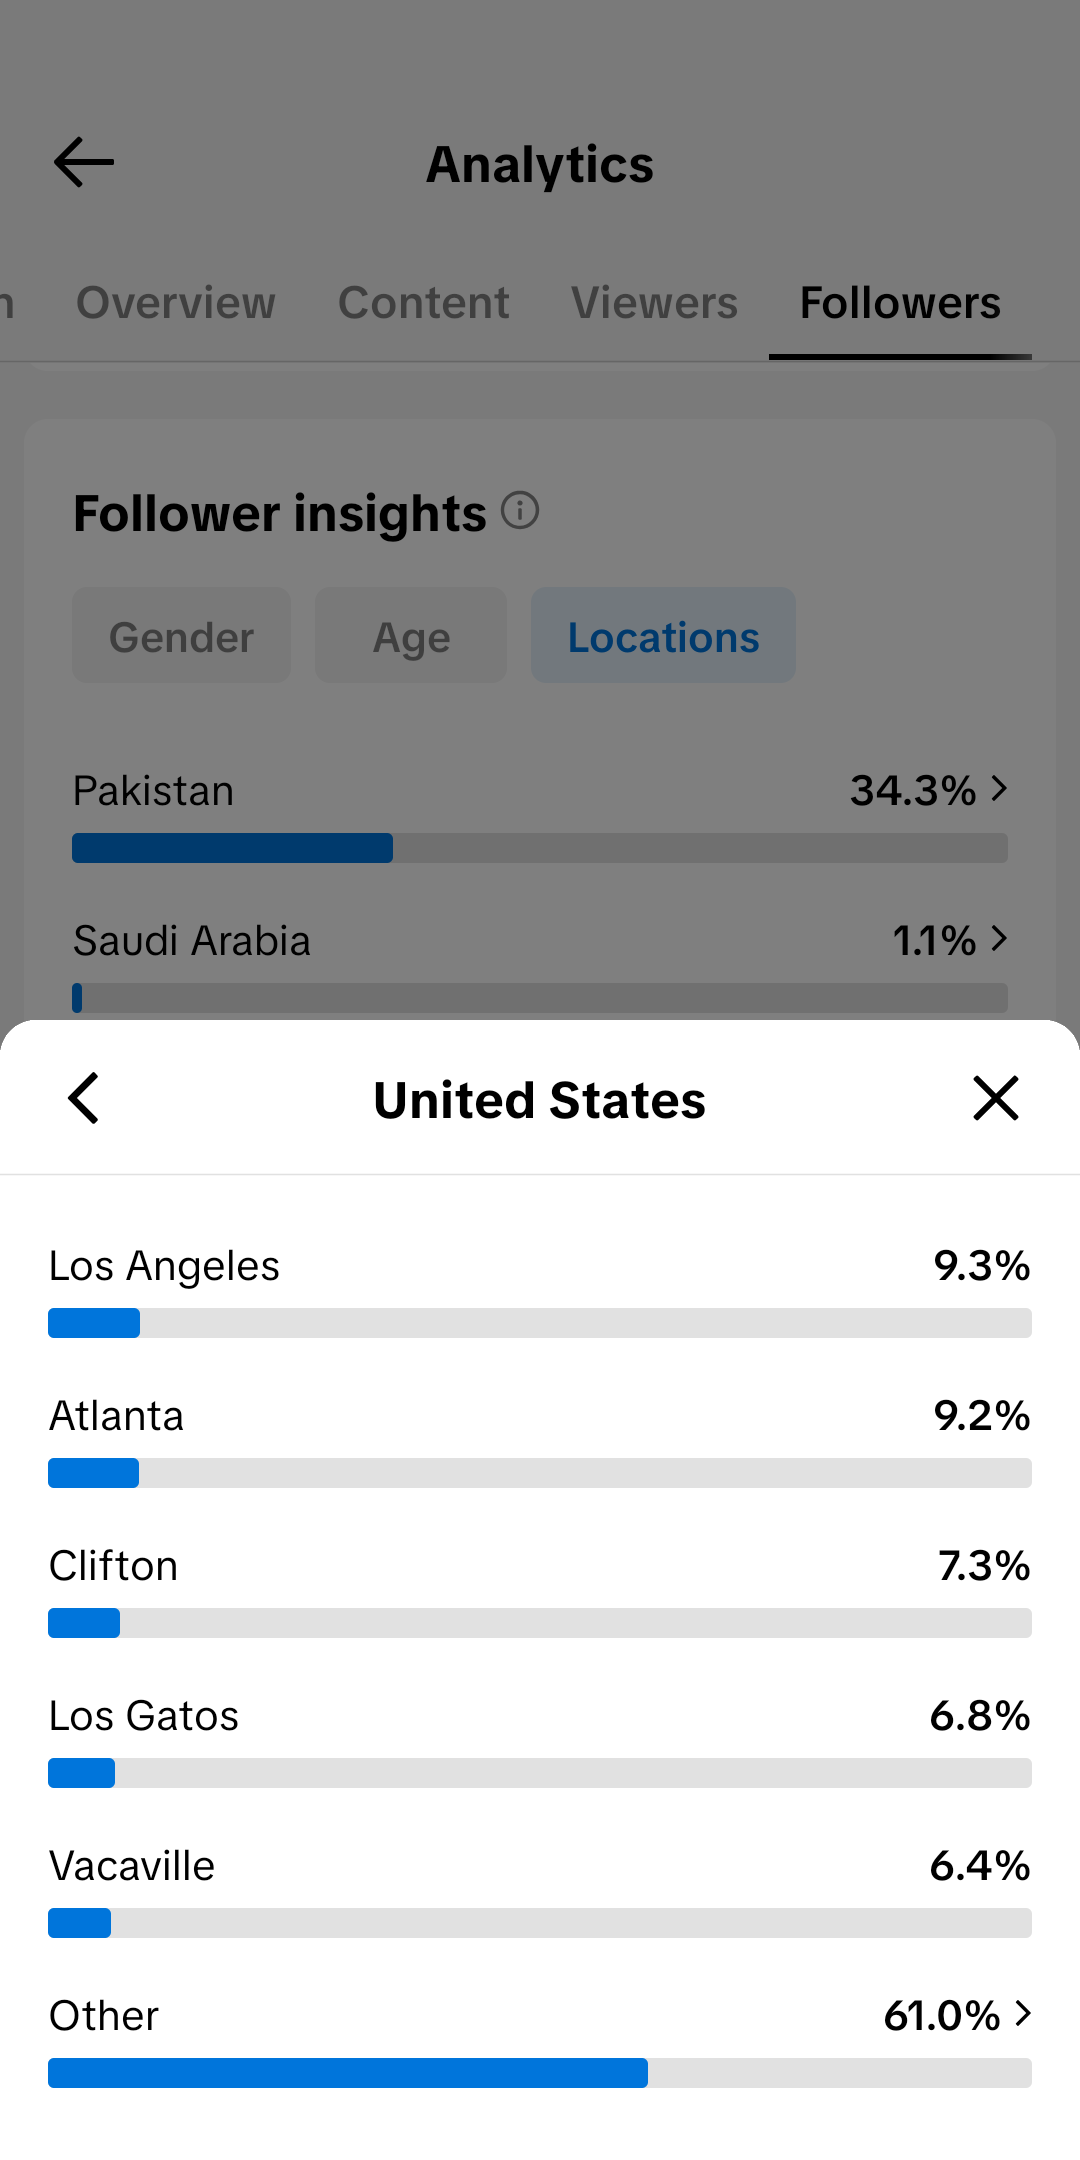1080x2160 pixels.
Task: Switch to the Content tab
Action: tap(424, 303)
